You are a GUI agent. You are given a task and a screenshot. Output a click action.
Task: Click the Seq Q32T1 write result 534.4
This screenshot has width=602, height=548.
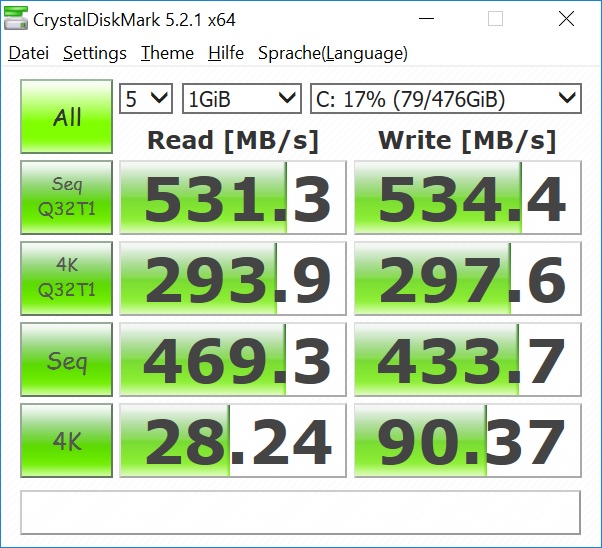(468, 197)
